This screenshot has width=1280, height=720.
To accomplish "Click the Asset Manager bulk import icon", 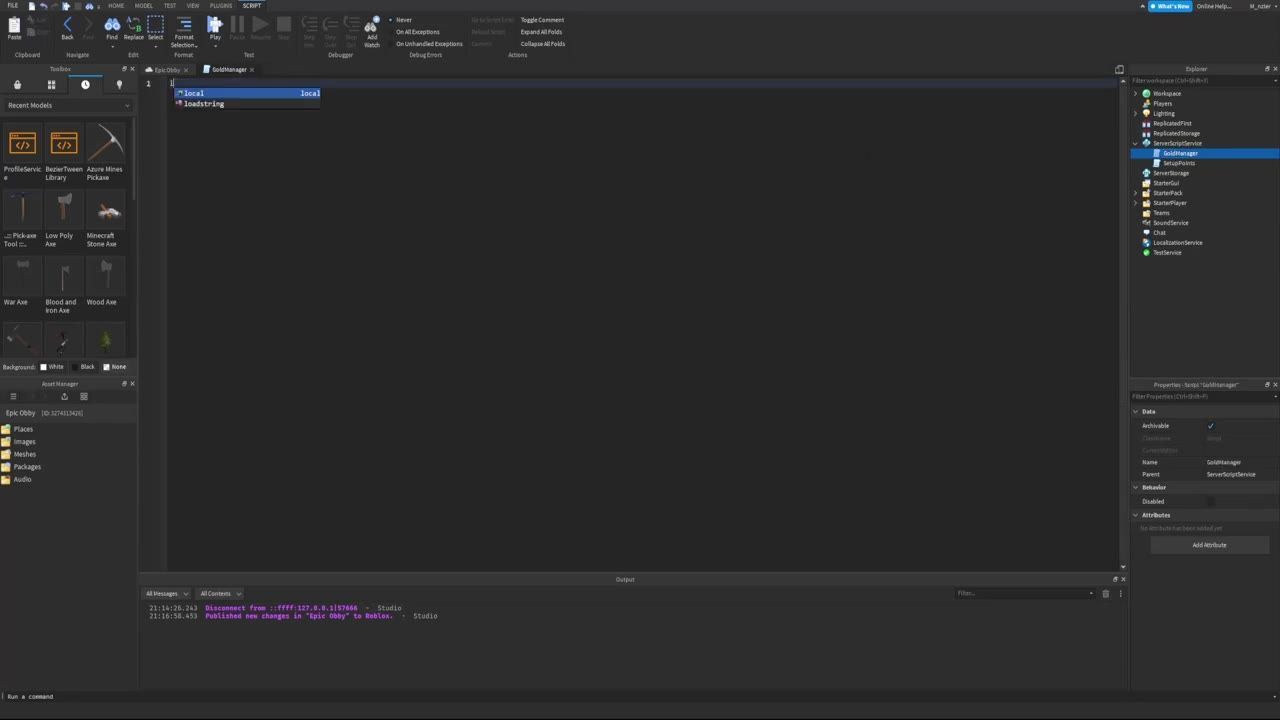I will click(64, 396).
